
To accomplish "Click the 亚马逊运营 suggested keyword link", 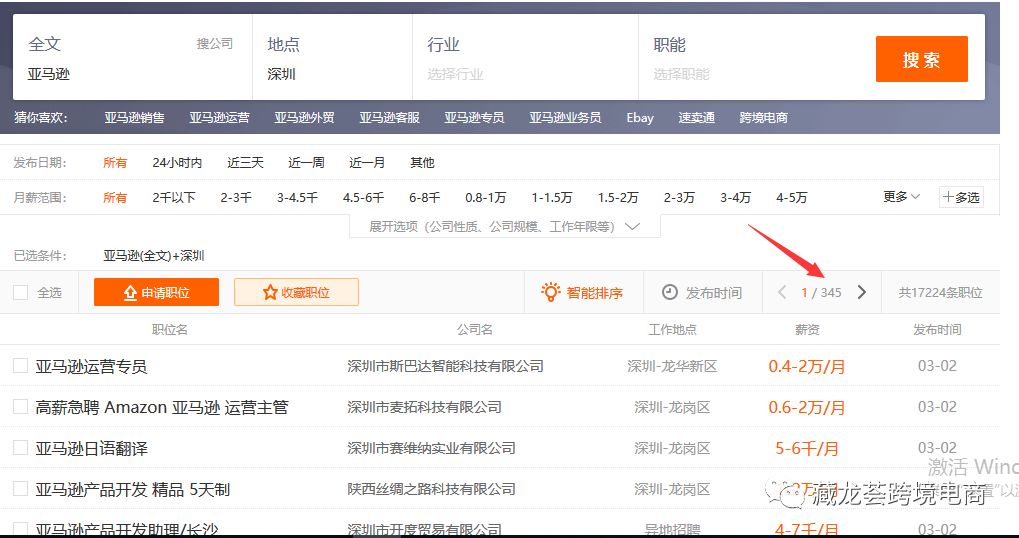I will (x=219, y=118).
